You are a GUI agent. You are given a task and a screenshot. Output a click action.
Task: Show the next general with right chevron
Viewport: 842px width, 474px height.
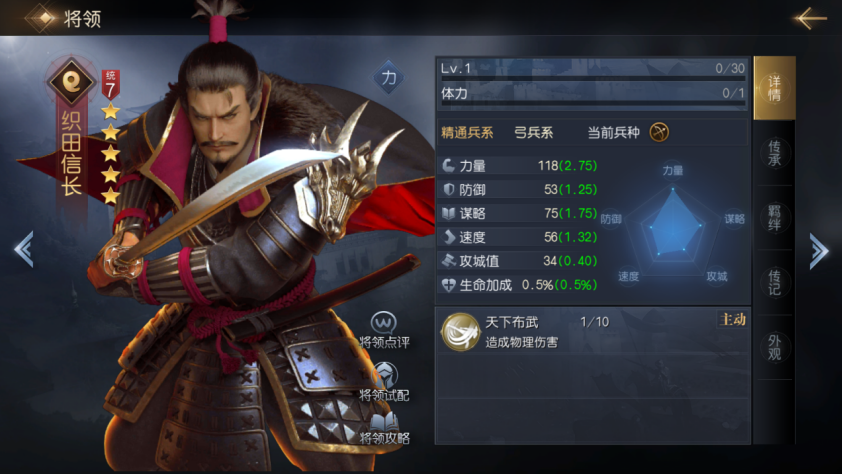[818, 250]
